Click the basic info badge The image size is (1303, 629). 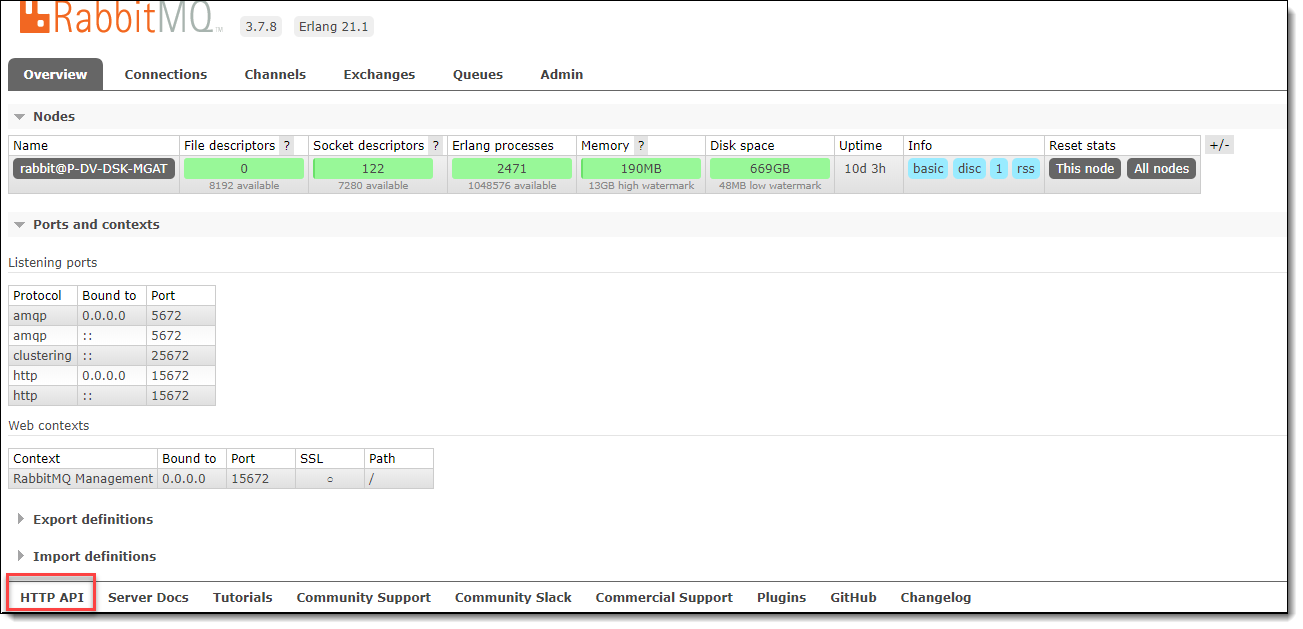[928, 169]
